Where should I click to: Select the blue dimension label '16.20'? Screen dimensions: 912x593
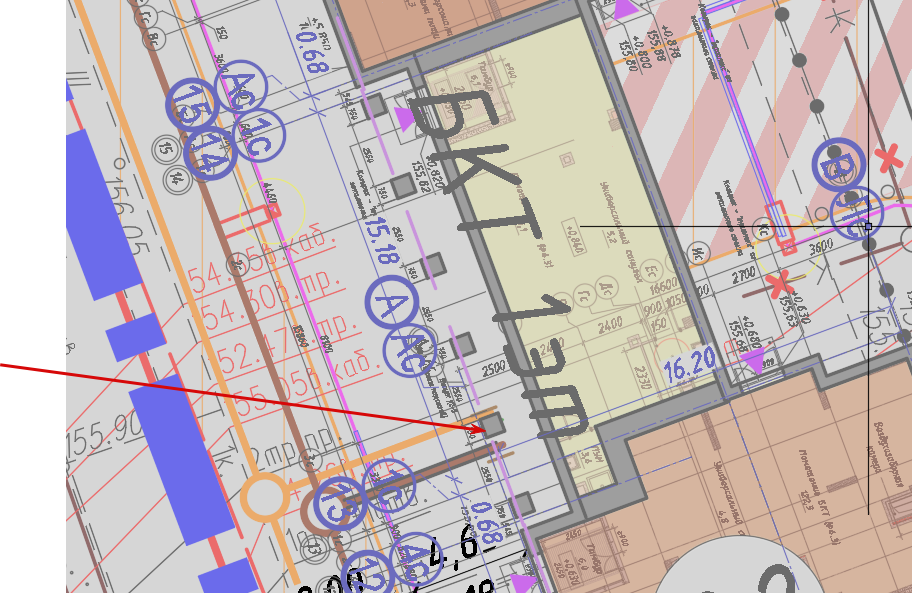pyautogui.click(x=690, y=365)
